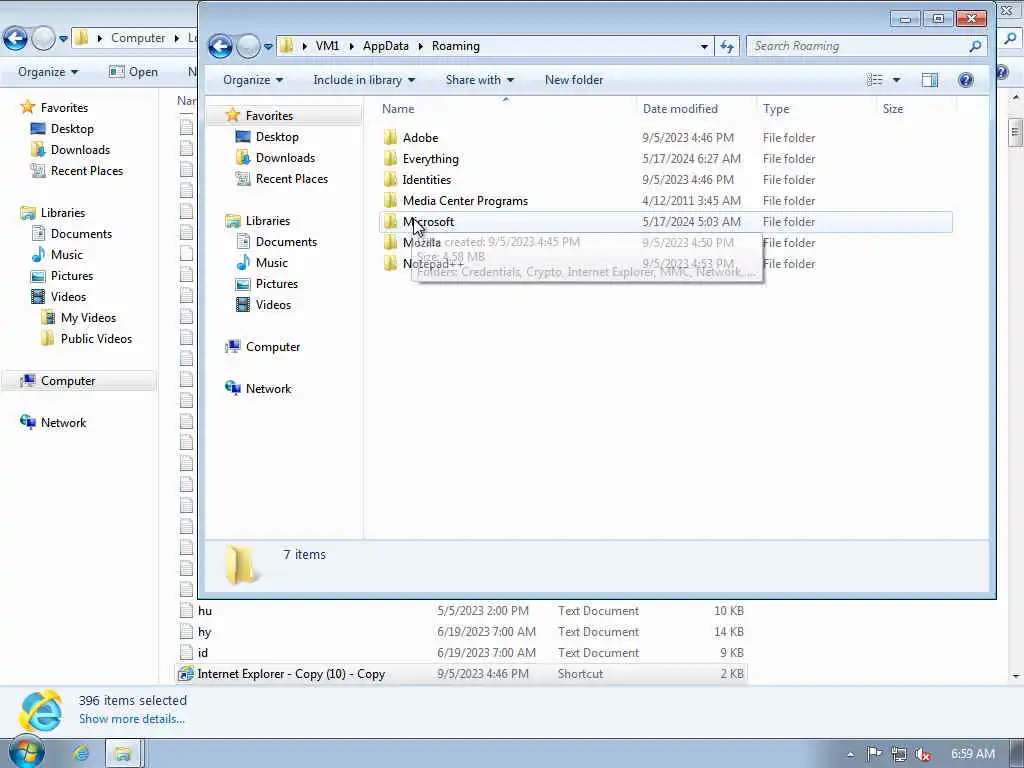
Task: Open recent pages dropdown beside Forward in Roaming window
Action: point(268,46)
